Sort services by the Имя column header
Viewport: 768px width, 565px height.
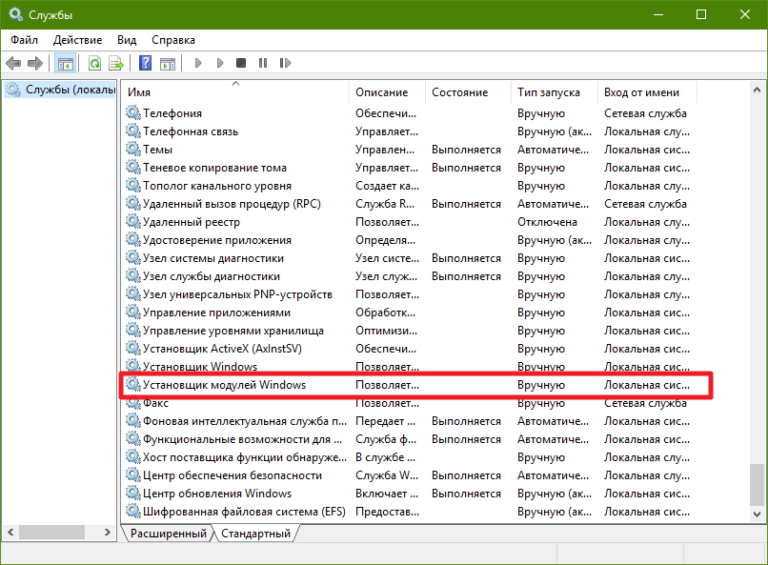[x=236, y=92]
